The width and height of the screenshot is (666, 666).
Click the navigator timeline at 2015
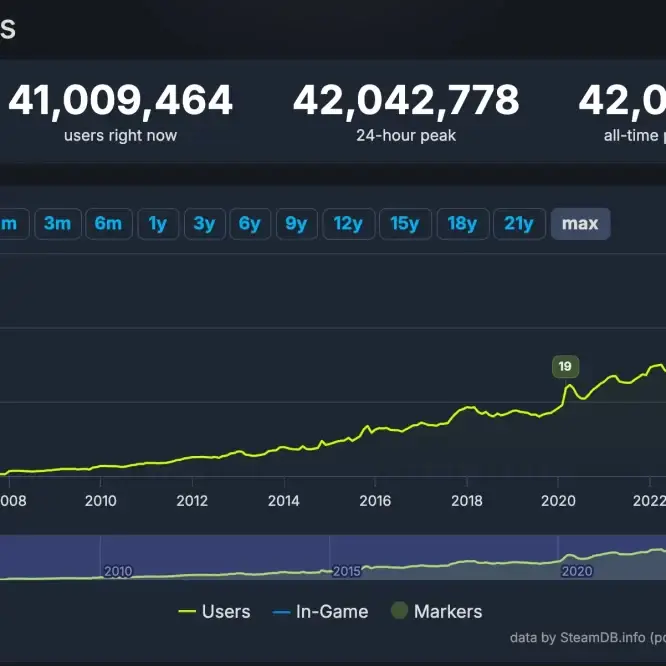(345, 571)
